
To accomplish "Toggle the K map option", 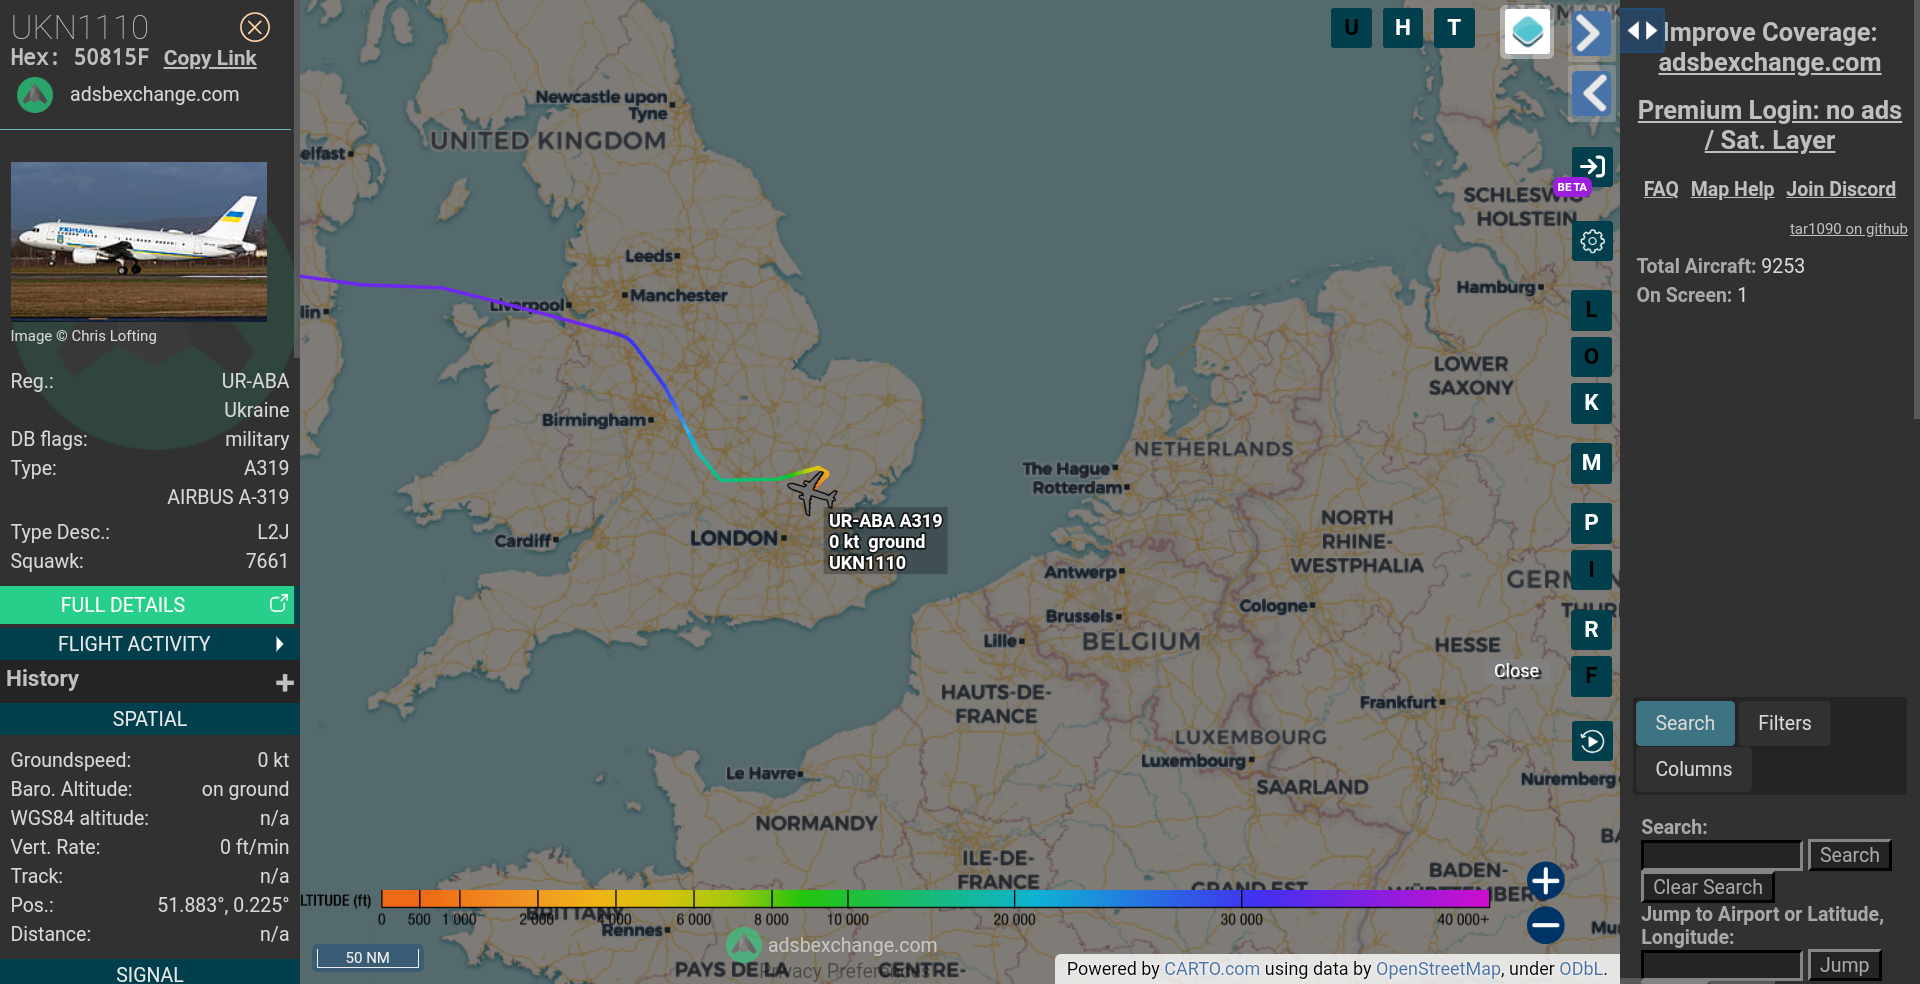I will tap(1591, 403).
